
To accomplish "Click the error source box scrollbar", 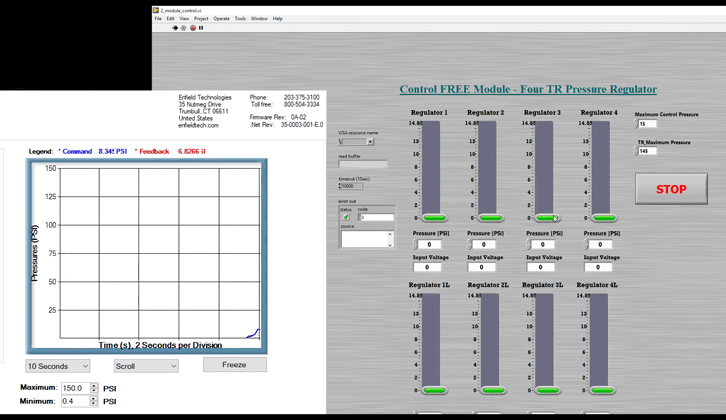I will (x=390, y=239).
